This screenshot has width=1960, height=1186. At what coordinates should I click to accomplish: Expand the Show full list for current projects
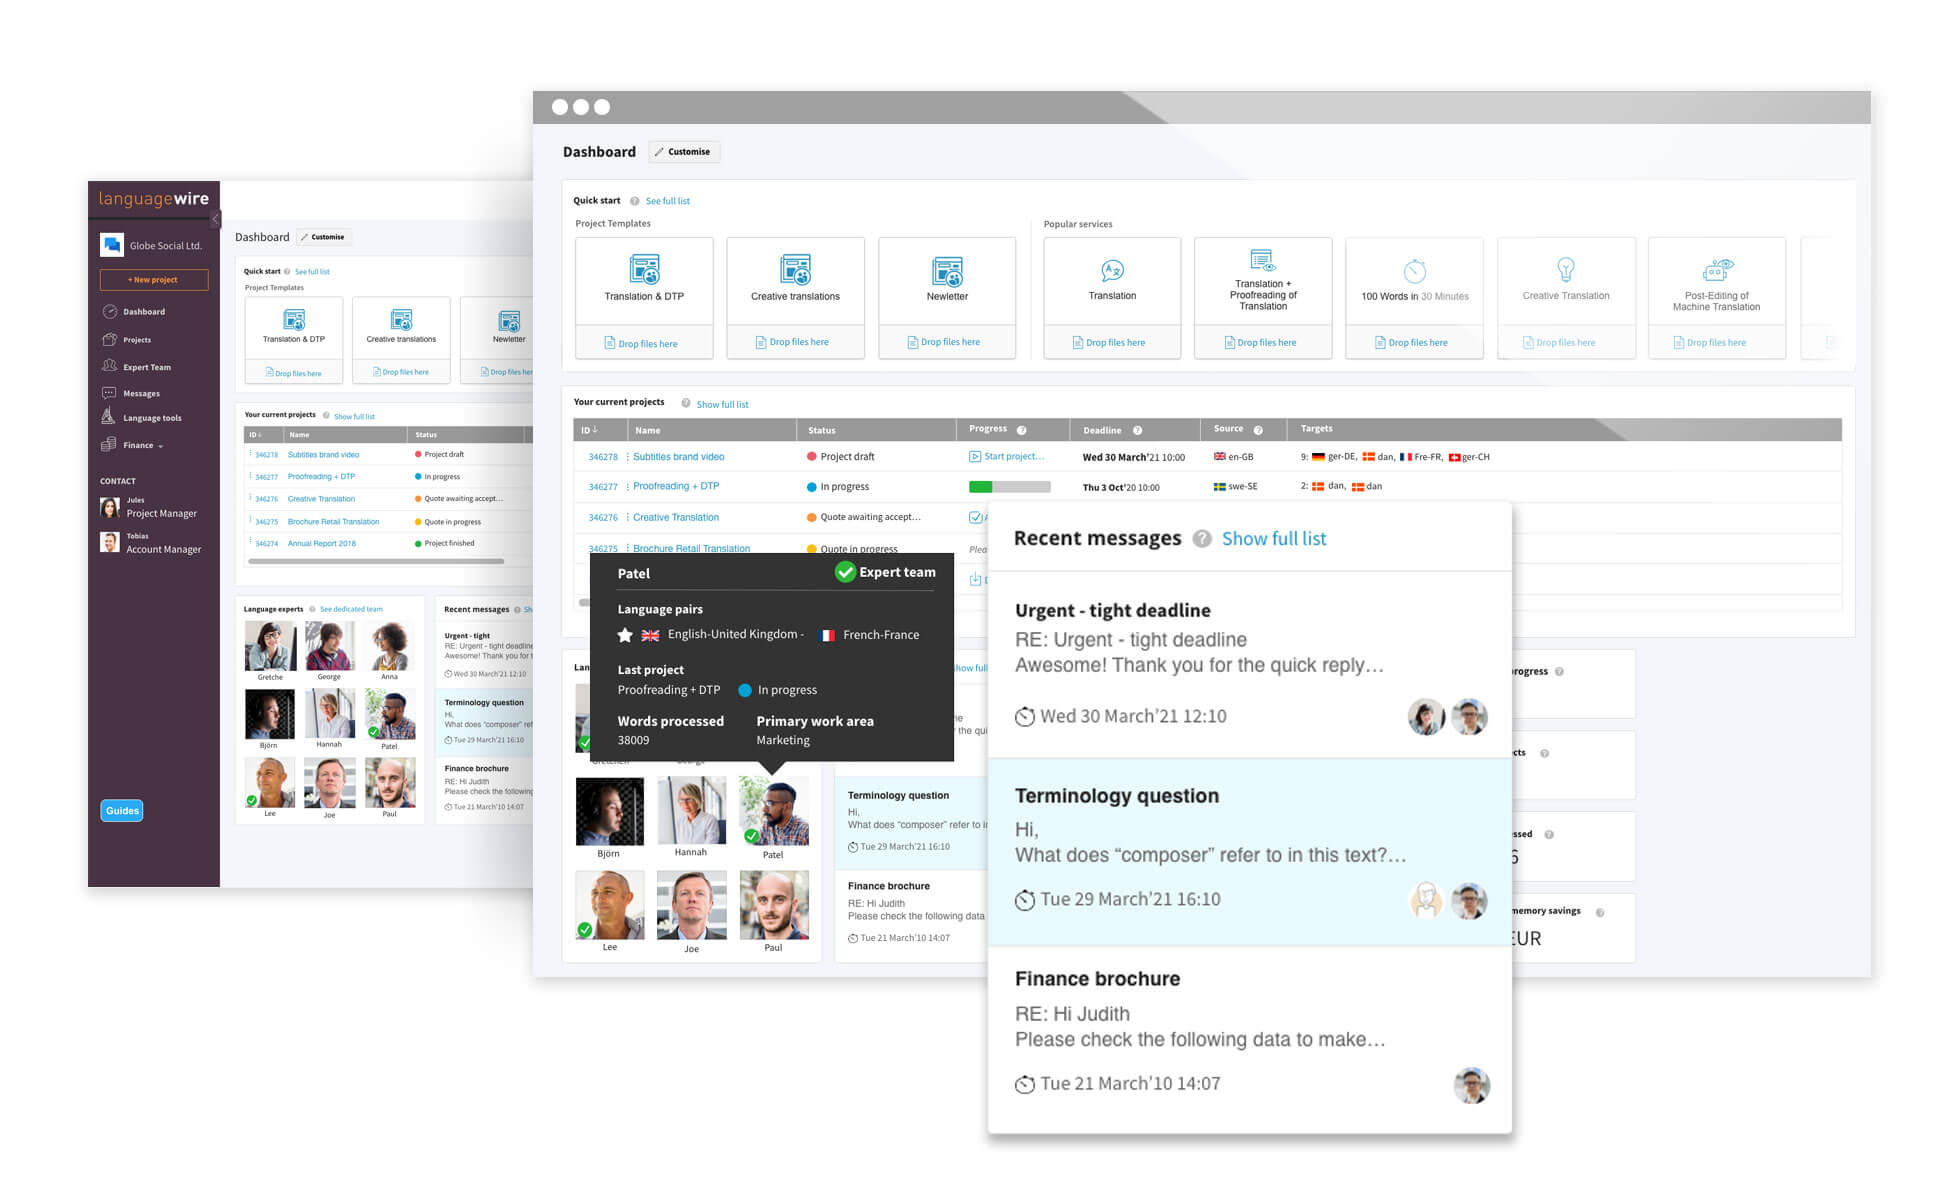[x=724, y=403]
